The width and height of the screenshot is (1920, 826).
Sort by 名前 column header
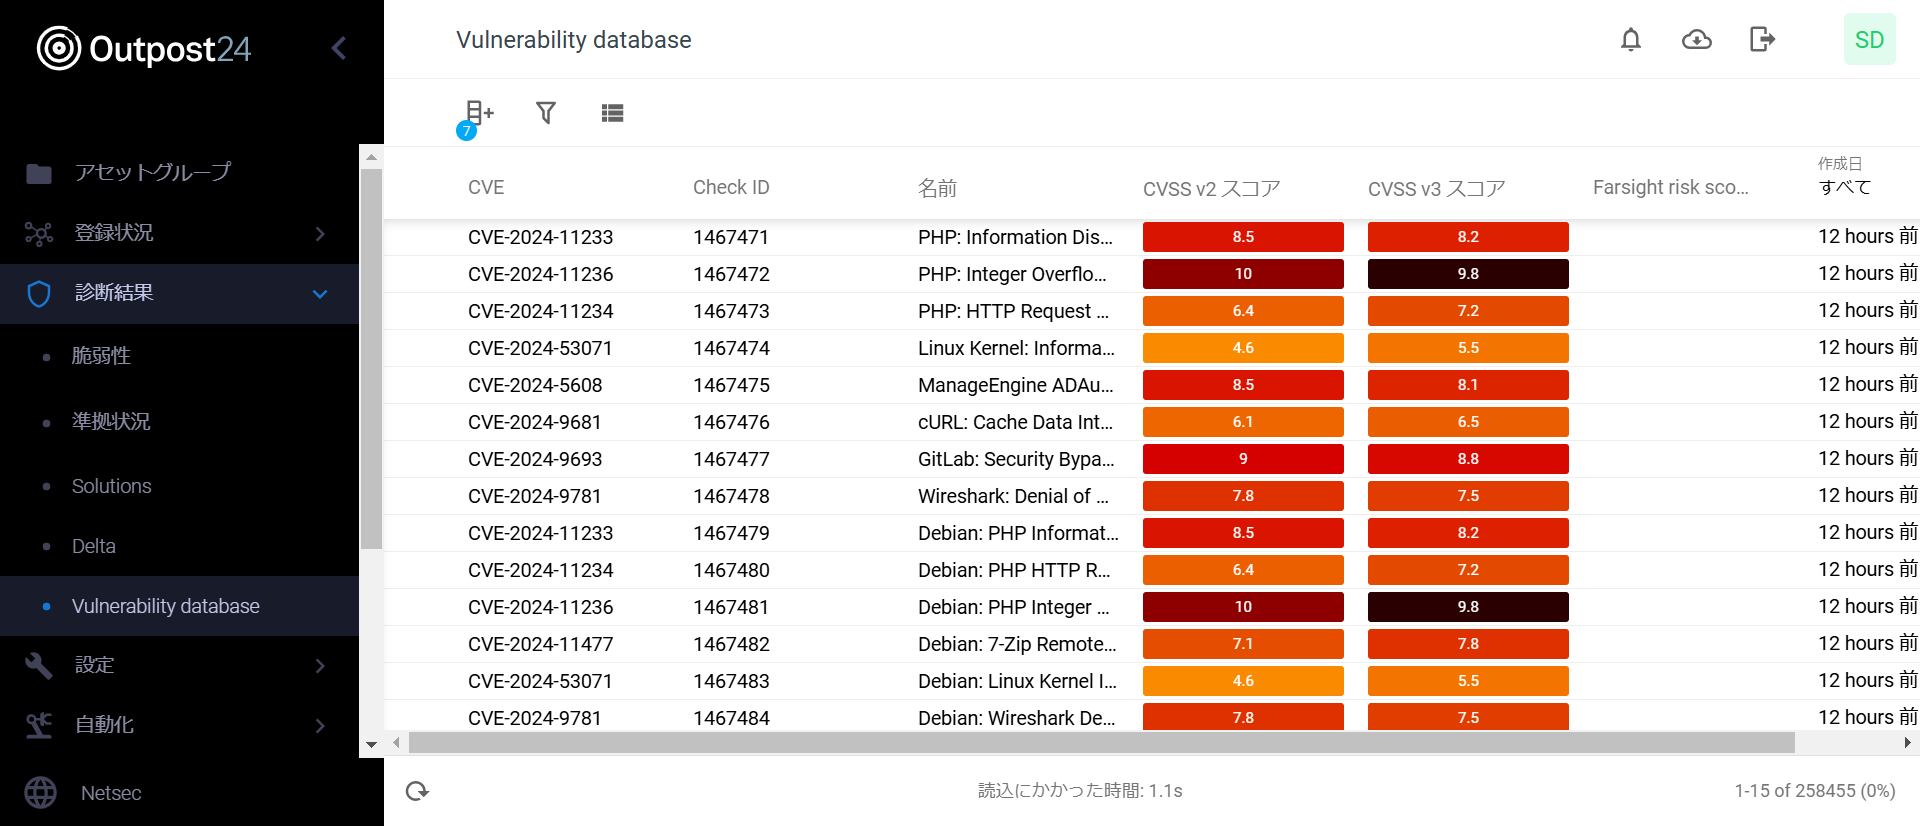pos(937,188)
